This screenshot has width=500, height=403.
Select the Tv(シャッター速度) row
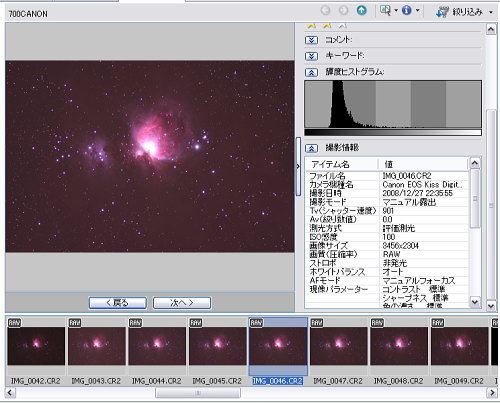387,211
